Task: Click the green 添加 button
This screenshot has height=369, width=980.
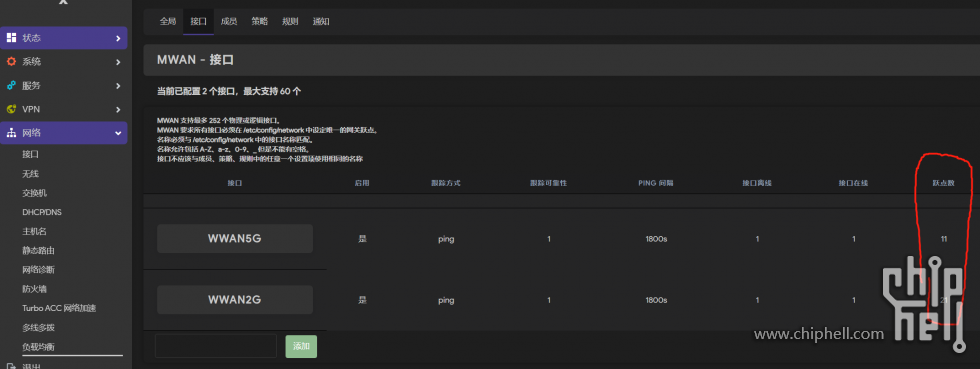Action: (301, 346)
